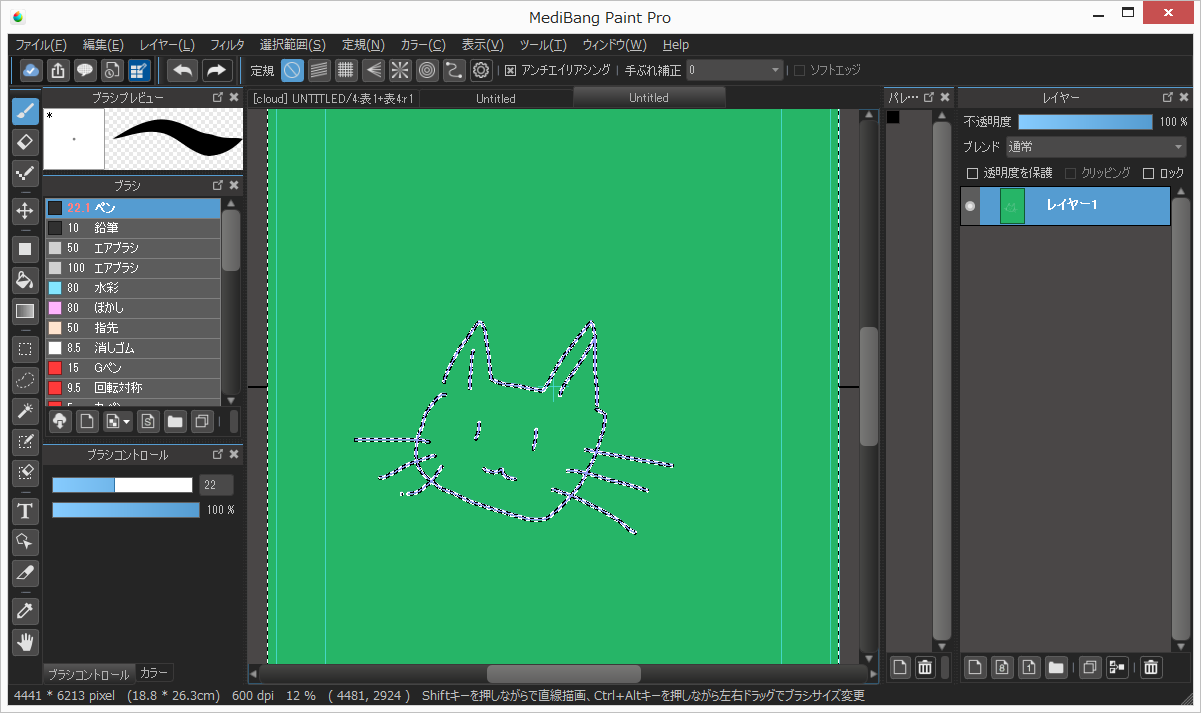1201x713 pixels.
Task: Switch to the カラー tab
Action: 154,673
